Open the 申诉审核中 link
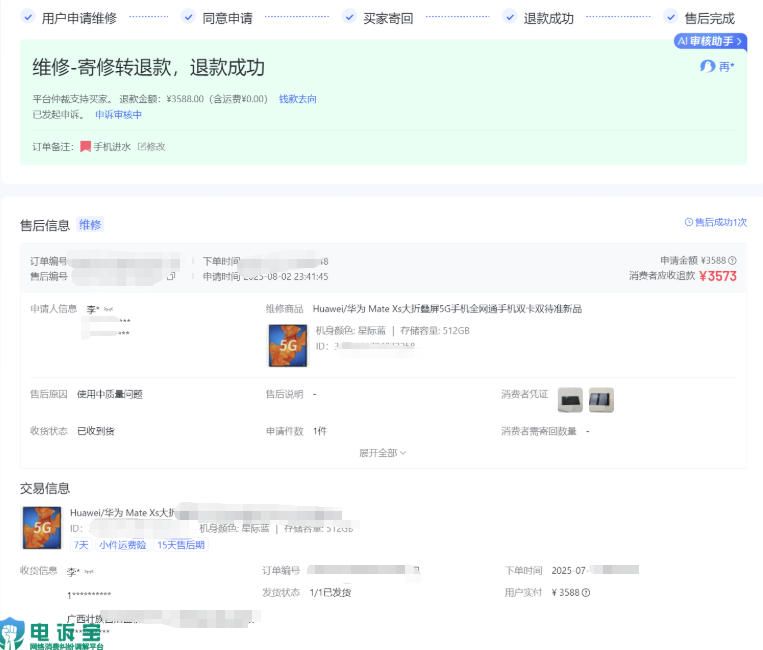The width and height of the screenshot is (763, 650). [x=118, y=115]
